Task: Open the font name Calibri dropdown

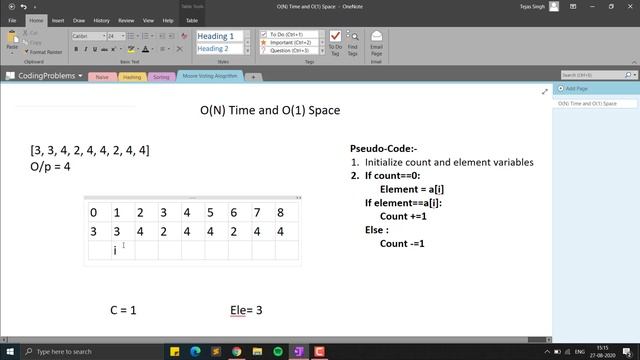Action: click(104, 36)
